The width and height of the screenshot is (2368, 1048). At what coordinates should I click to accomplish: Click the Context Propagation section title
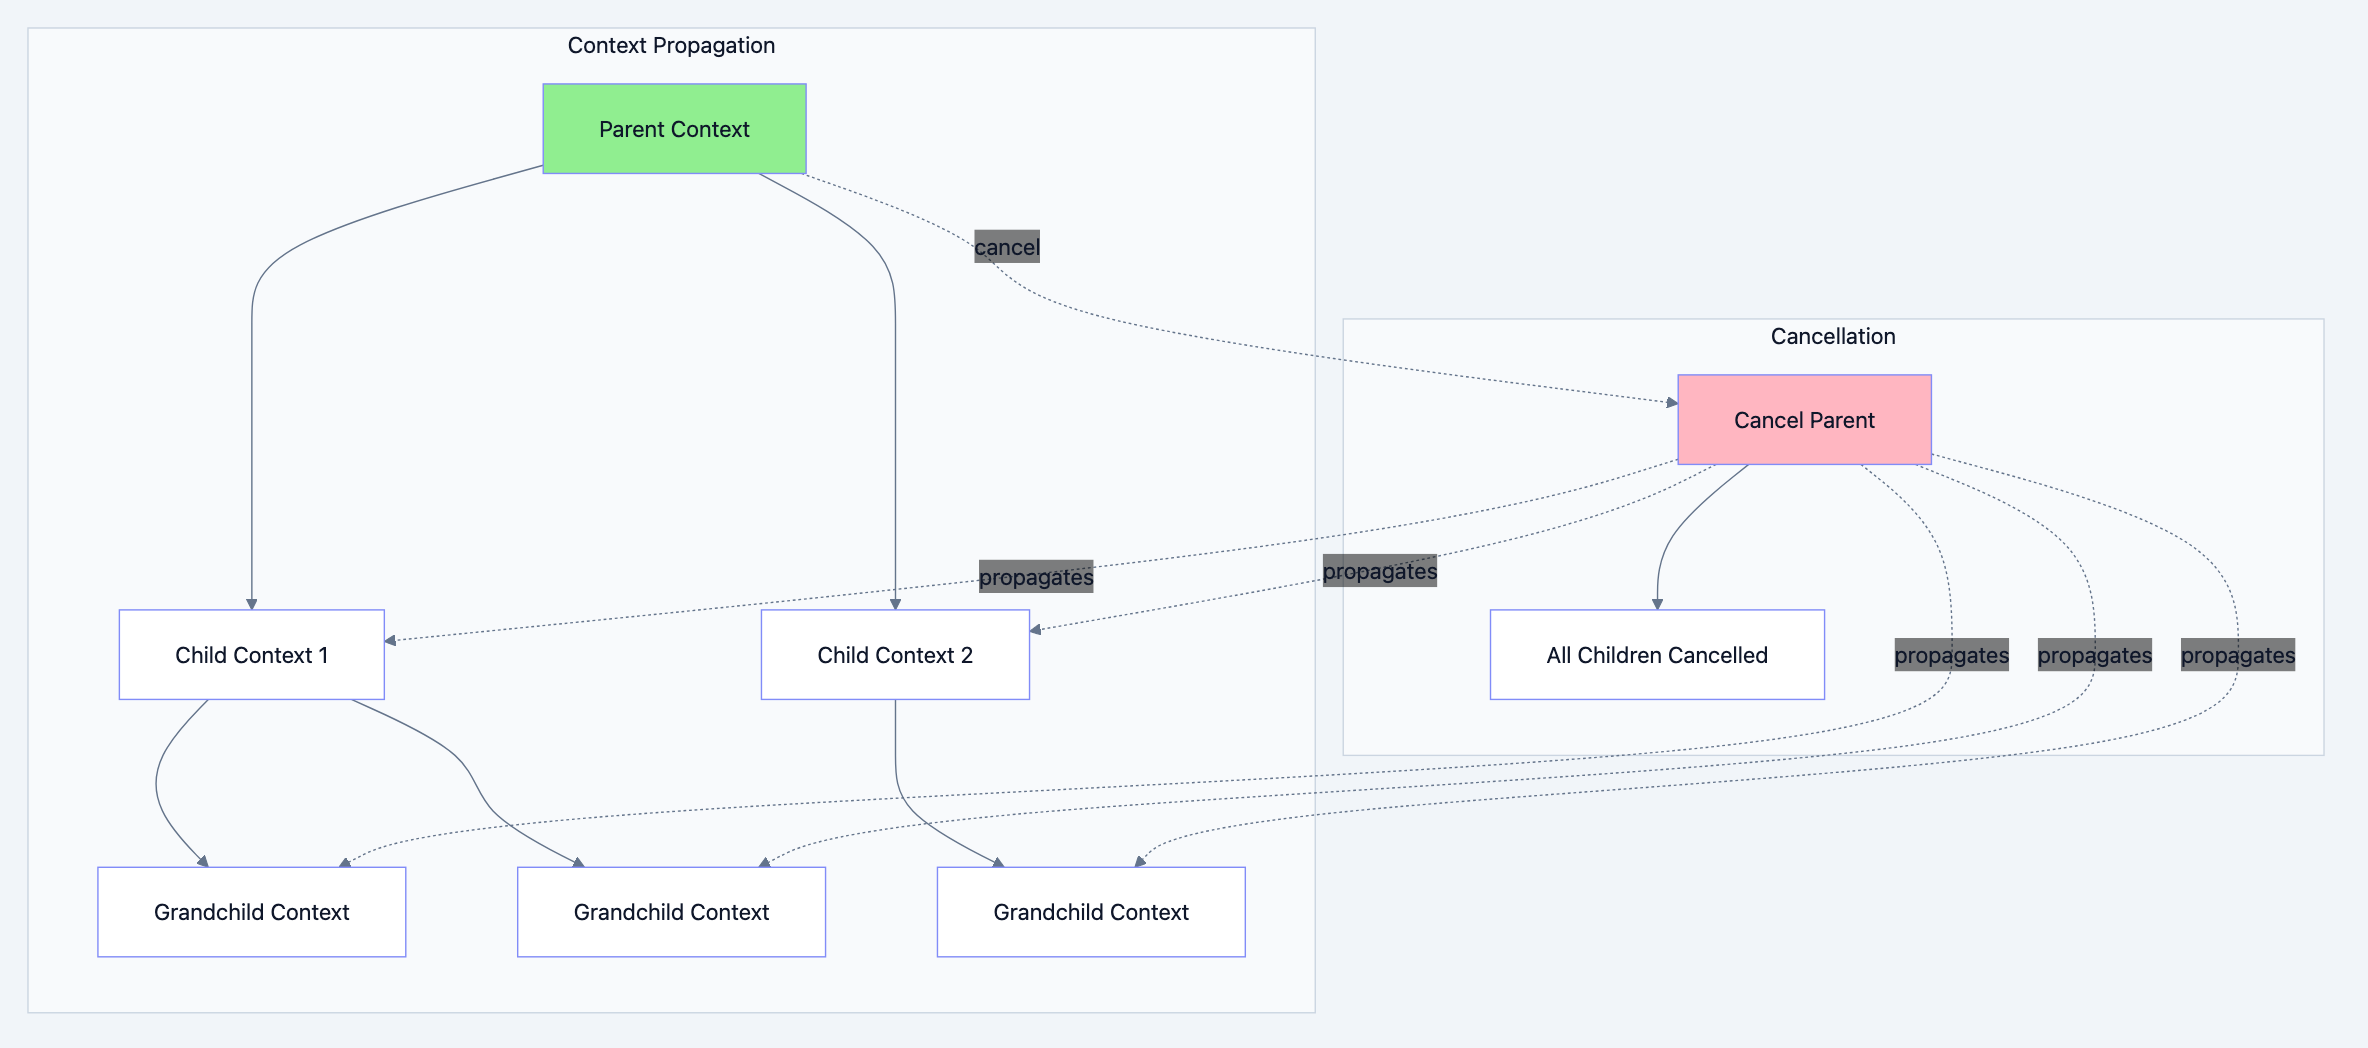coord(671,45)
